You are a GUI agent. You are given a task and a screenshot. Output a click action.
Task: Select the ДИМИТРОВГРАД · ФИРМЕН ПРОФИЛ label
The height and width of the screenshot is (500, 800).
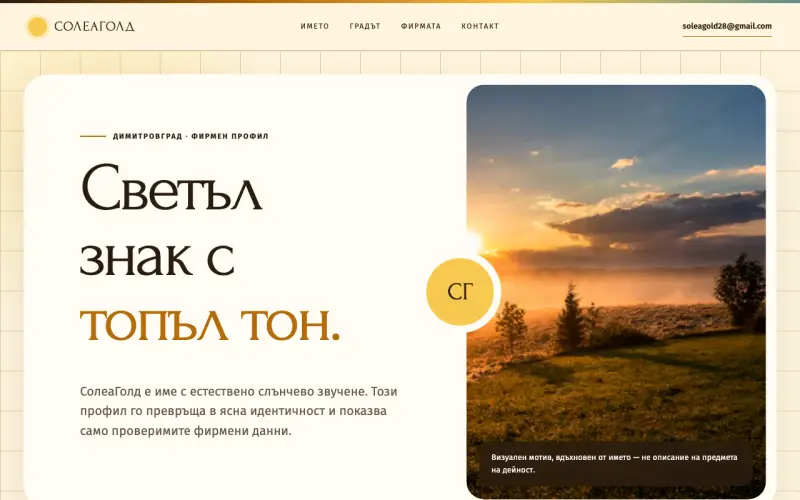tap(190, 136)
